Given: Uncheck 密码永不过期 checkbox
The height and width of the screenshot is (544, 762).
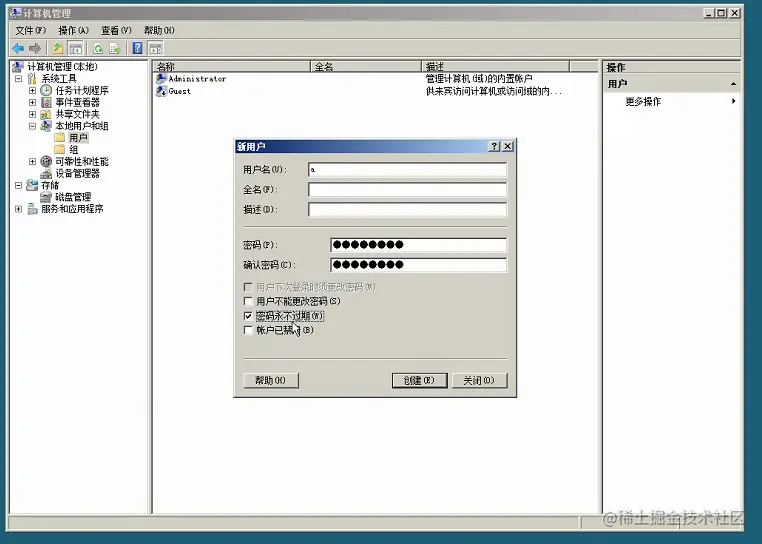Looking at the screenshot, I should (x=248, y=316).
